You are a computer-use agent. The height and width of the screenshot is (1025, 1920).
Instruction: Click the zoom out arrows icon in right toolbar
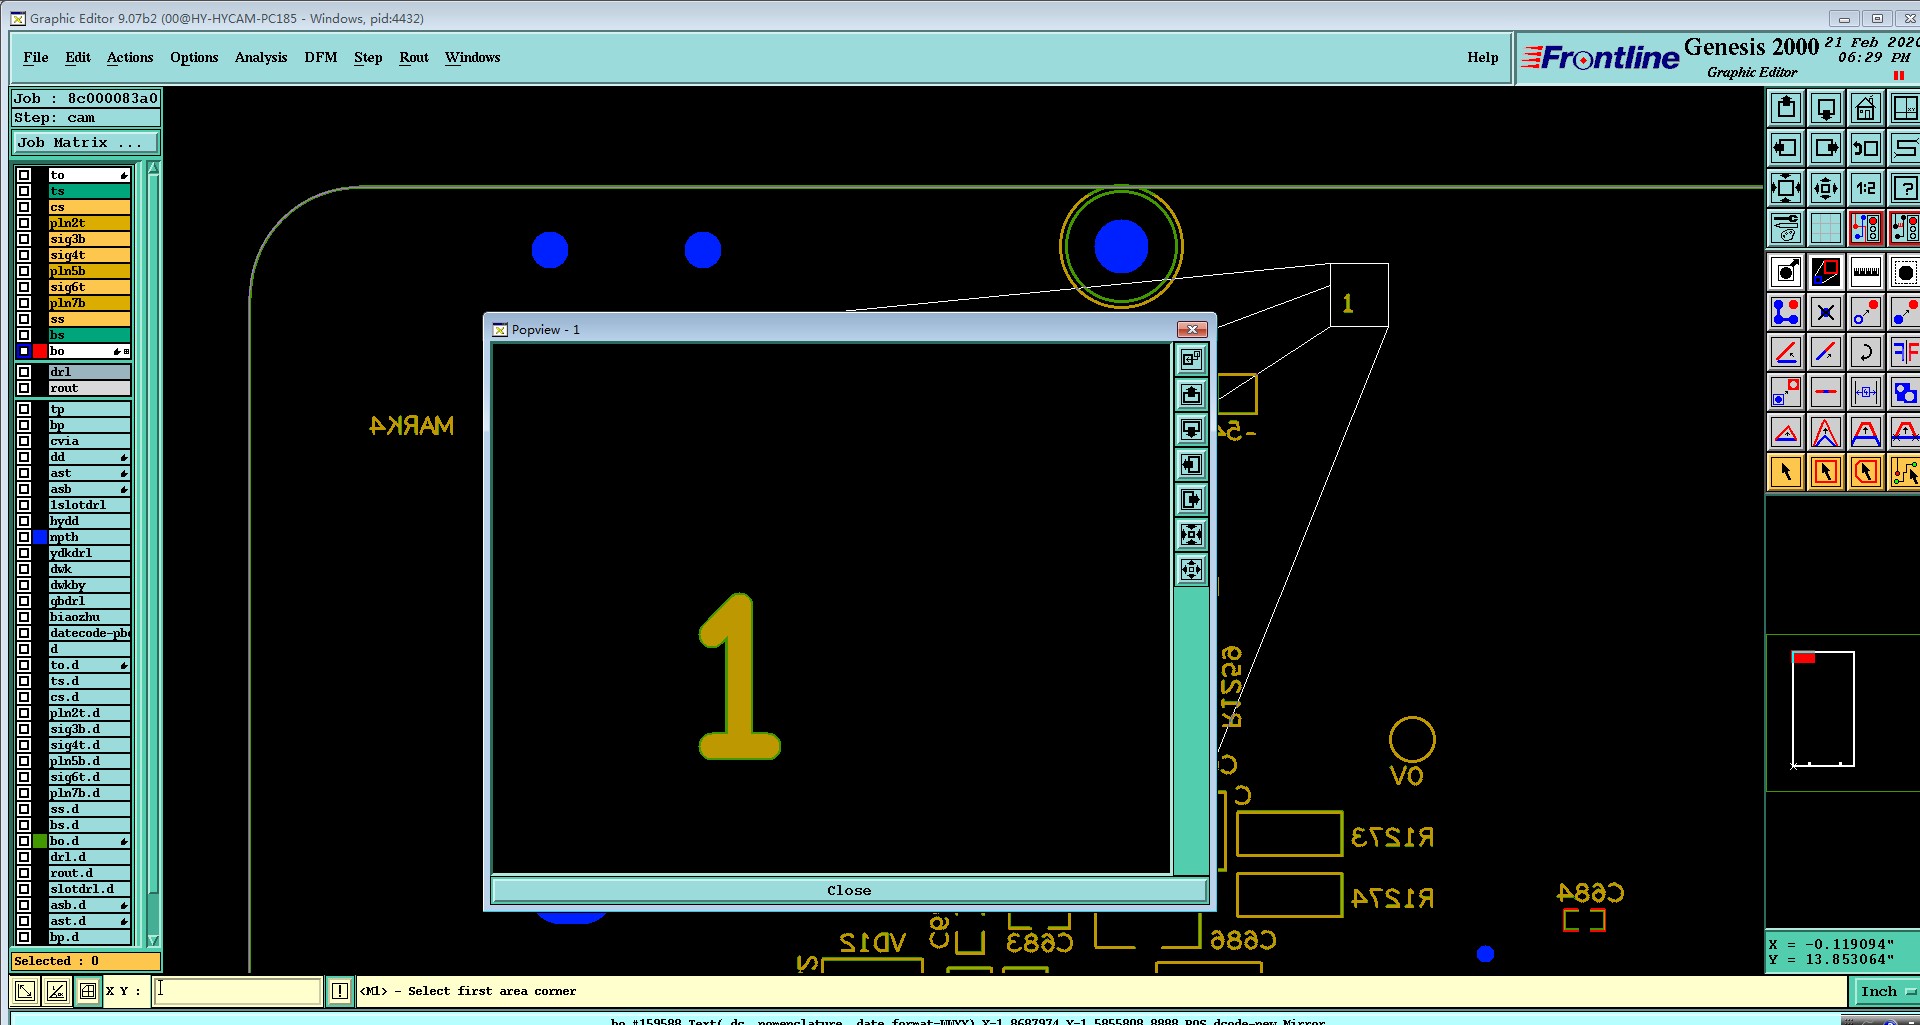point(1826,188)
